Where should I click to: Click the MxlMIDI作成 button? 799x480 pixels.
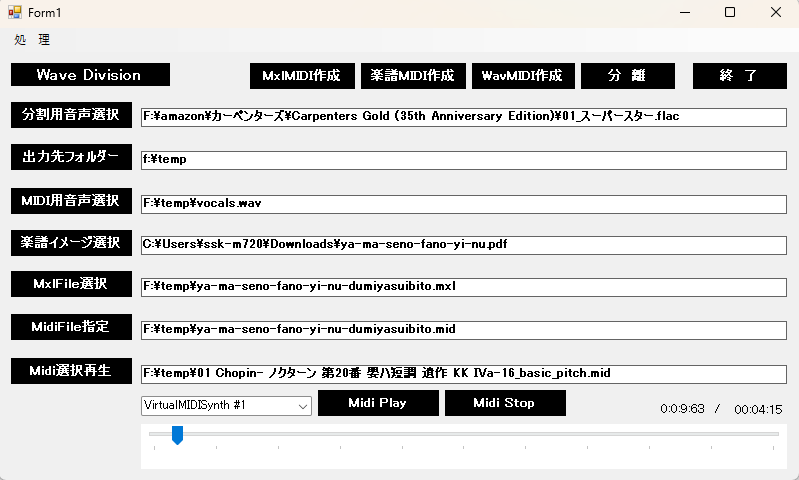[x=302, y=76]
